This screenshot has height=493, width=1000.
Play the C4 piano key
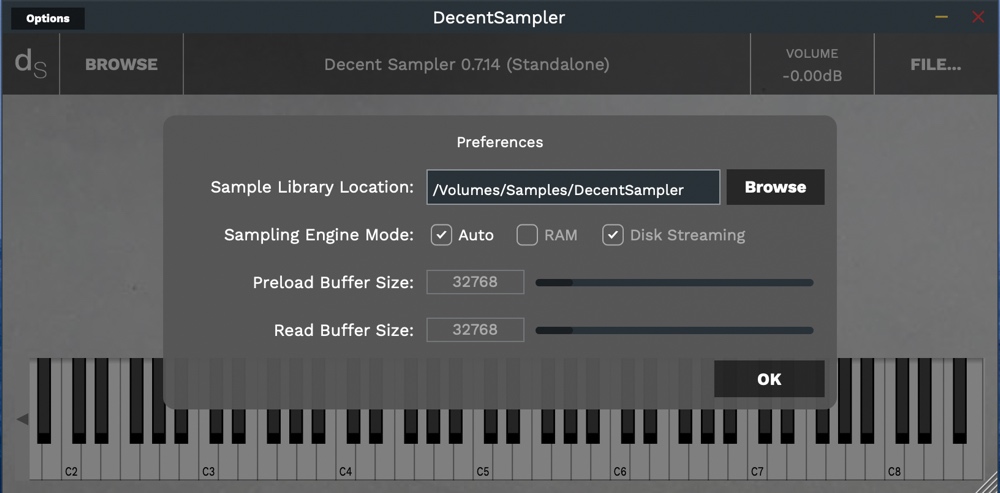pyautogui.click(x=344, y=462)
